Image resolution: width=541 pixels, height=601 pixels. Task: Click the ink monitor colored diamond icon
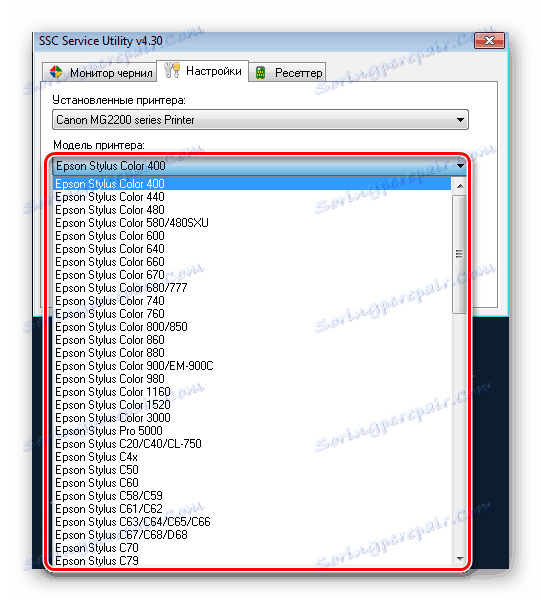point(56,72)
